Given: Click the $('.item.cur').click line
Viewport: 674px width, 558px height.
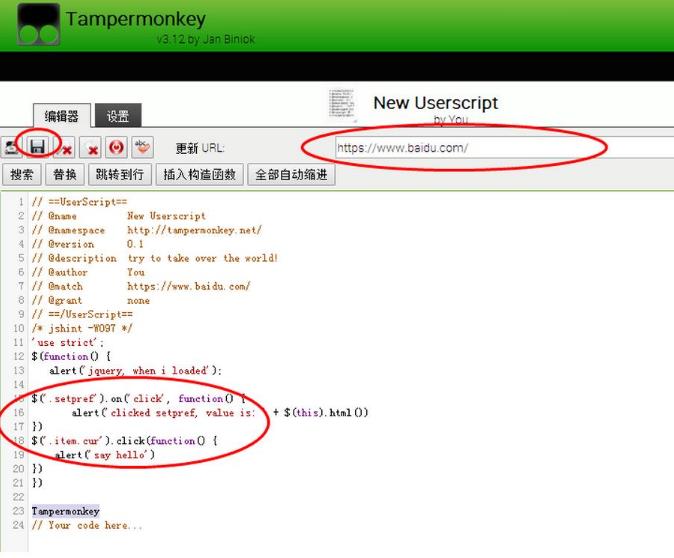Looking at the screenshot, I should pos(124,441).
